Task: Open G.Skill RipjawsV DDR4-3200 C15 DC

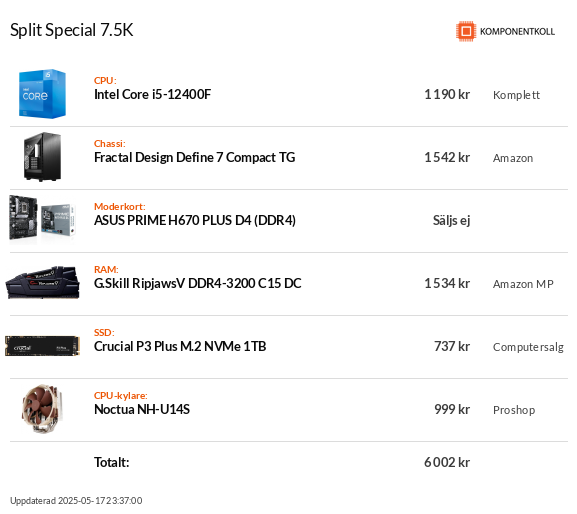Action: point(198,283)
